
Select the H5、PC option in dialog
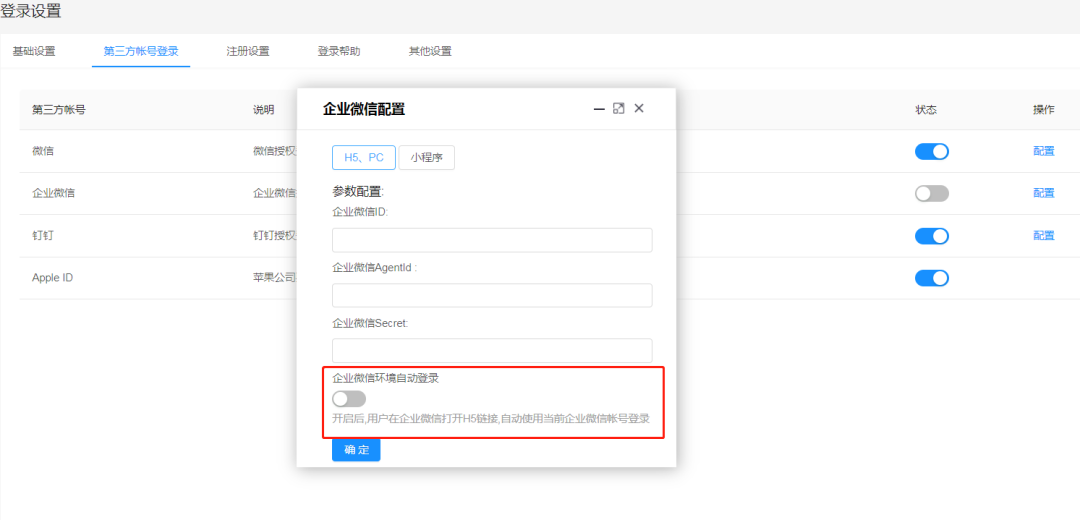[x=364, y=157]
